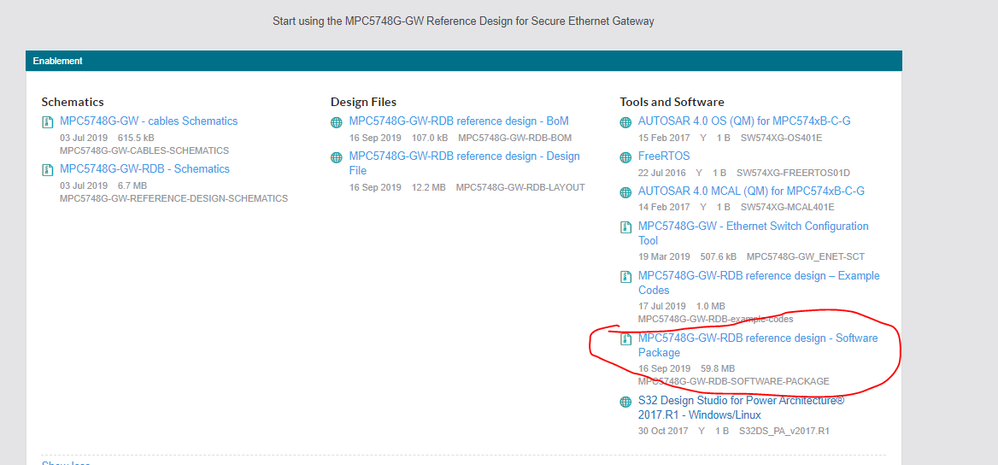The height and width of the screenshot is (465, 998).
Task: Open MPC5748G-GW-RDB reference design Design File link
Action: click(464, 163)
